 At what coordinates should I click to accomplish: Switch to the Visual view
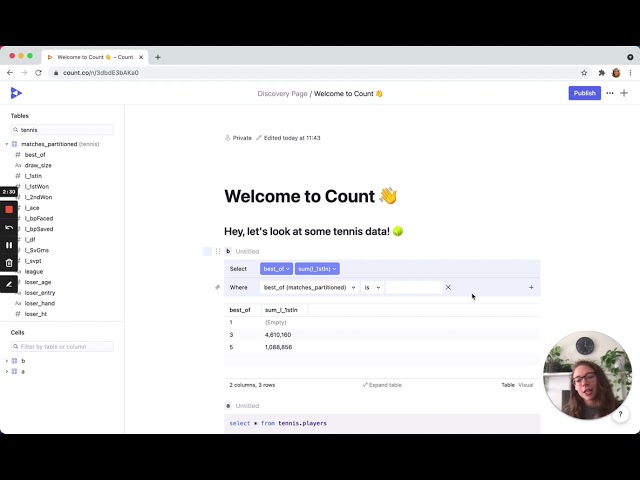tap(526, 385)
